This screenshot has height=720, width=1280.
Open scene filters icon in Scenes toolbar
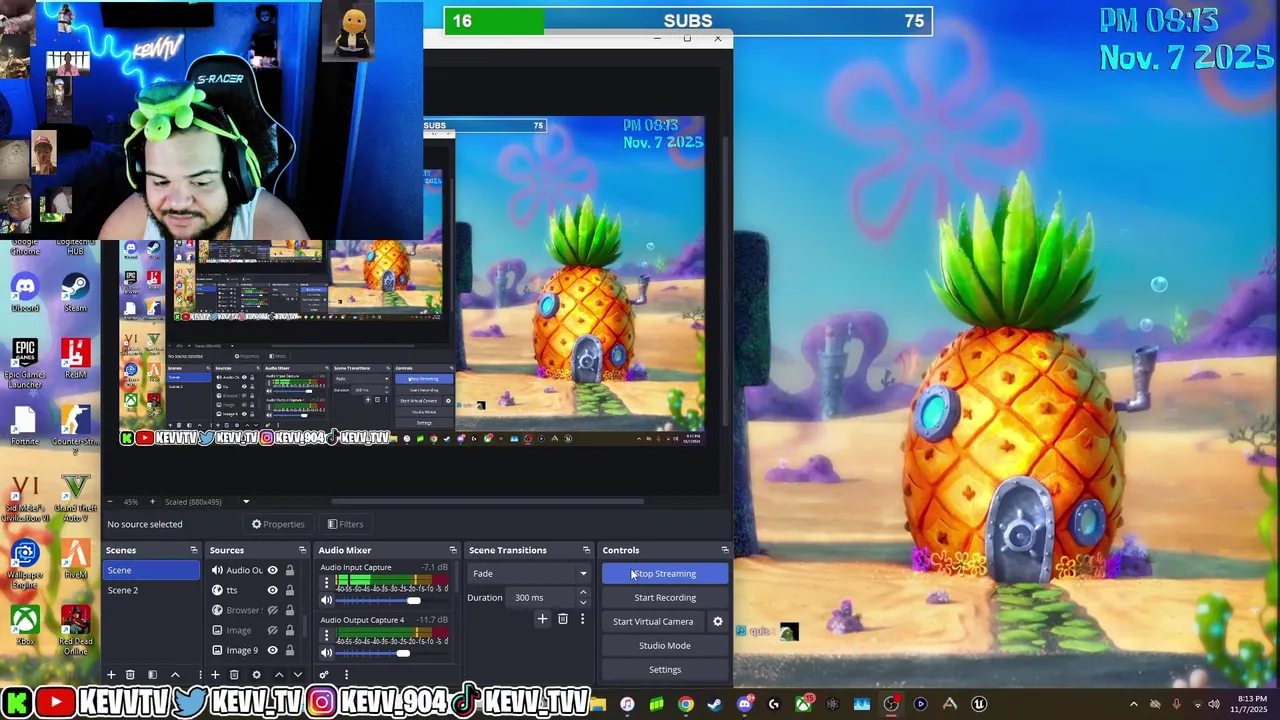[x=152, y=675]
